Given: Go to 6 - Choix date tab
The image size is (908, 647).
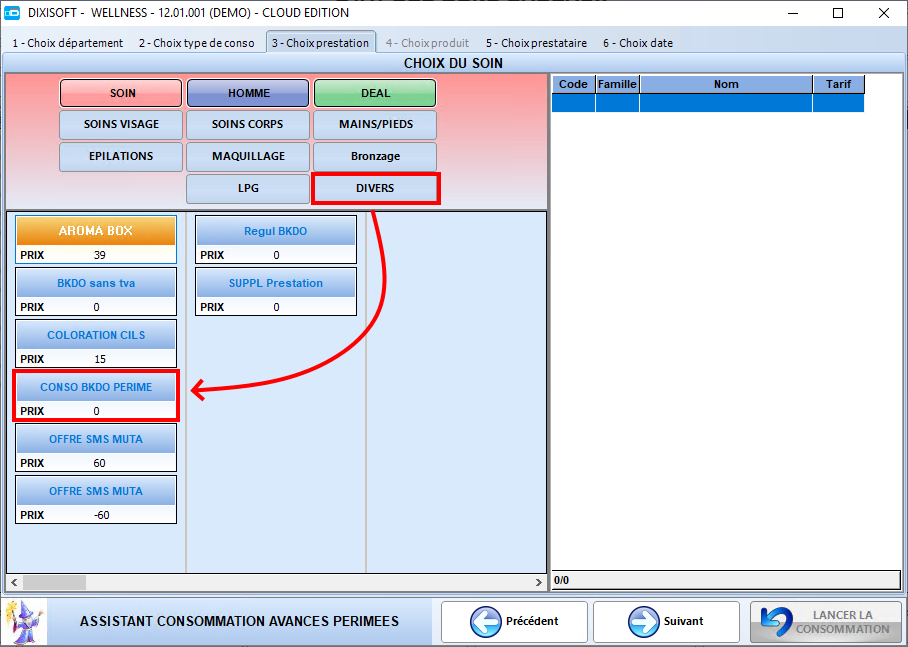Looking at the screenshot, I should (x=638, y=43).
